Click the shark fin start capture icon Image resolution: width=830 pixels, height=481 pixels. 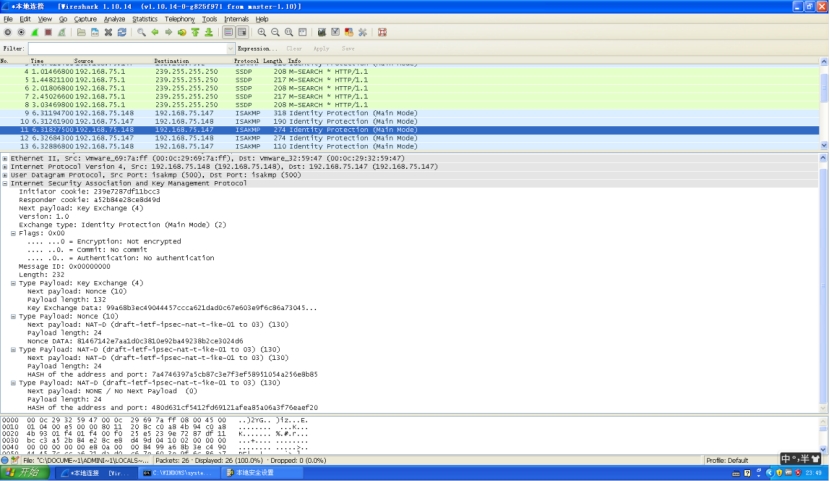(x=34, y=32)
